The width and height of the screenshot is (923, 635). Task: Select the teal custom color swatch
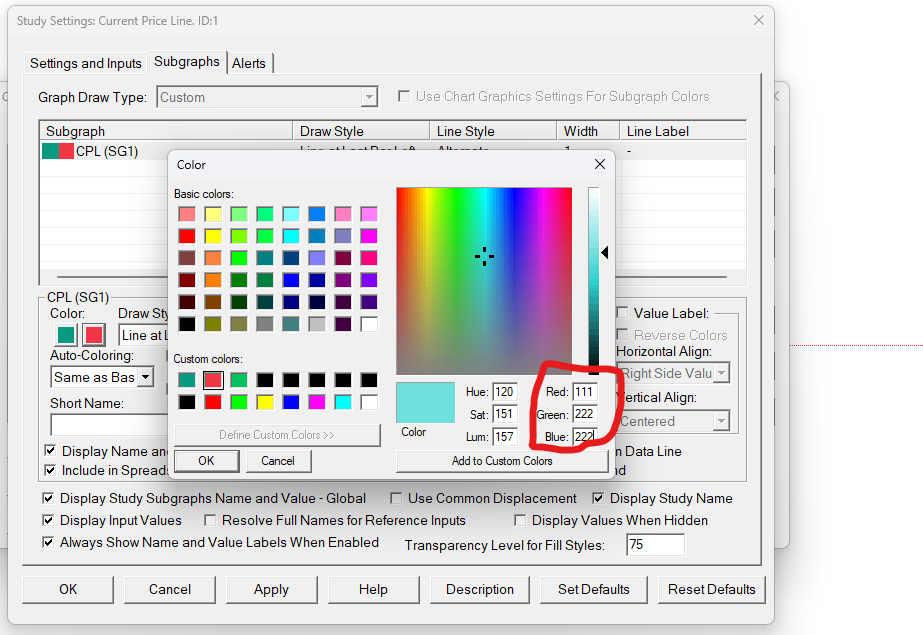tap(187, 380)
